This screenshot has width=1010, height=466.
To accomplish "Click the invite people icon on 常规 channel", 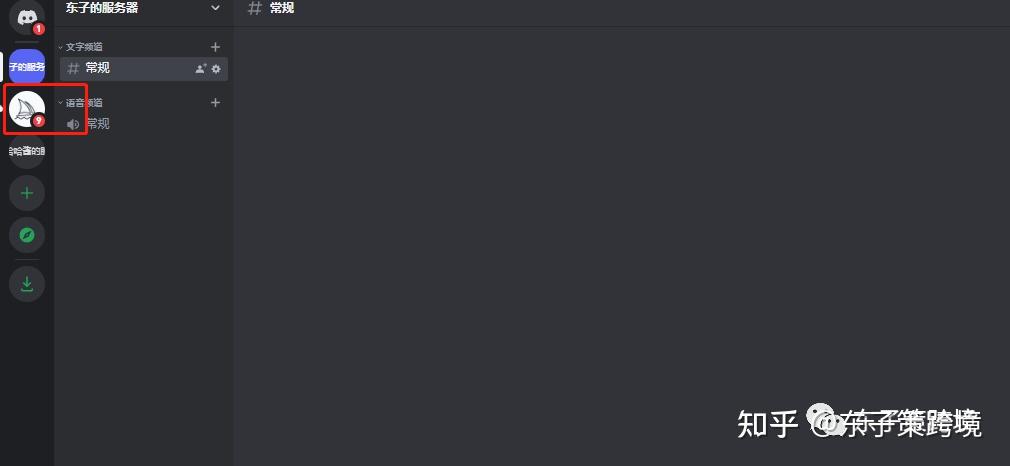I will point(200,68).
